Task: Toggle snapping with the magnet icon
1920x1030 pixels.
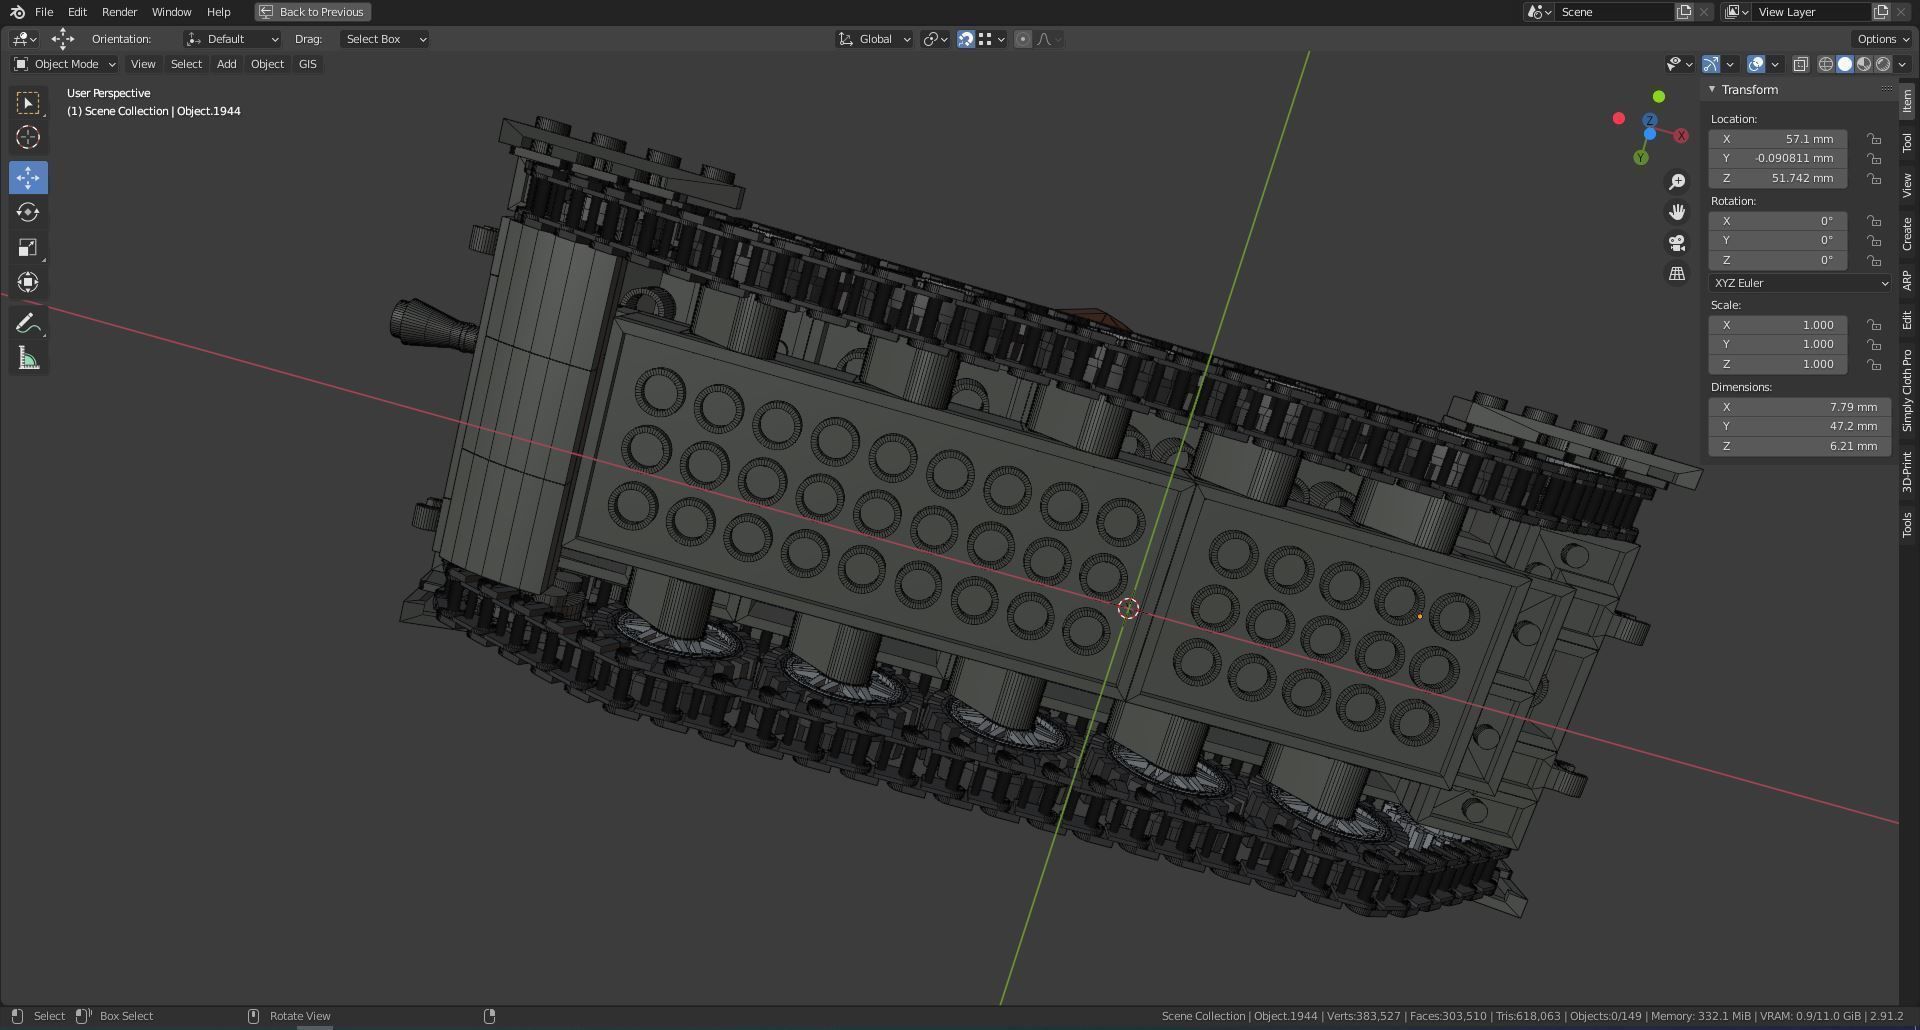Action: point(965,39)
